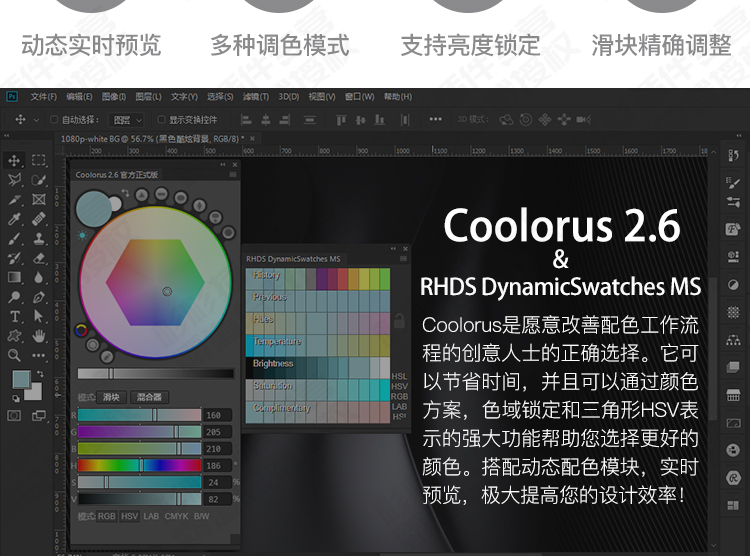Switch Coolorus sliders to RGB mode
The height and width of the screenshot is (556, 750).
click(x=107, y=516)
